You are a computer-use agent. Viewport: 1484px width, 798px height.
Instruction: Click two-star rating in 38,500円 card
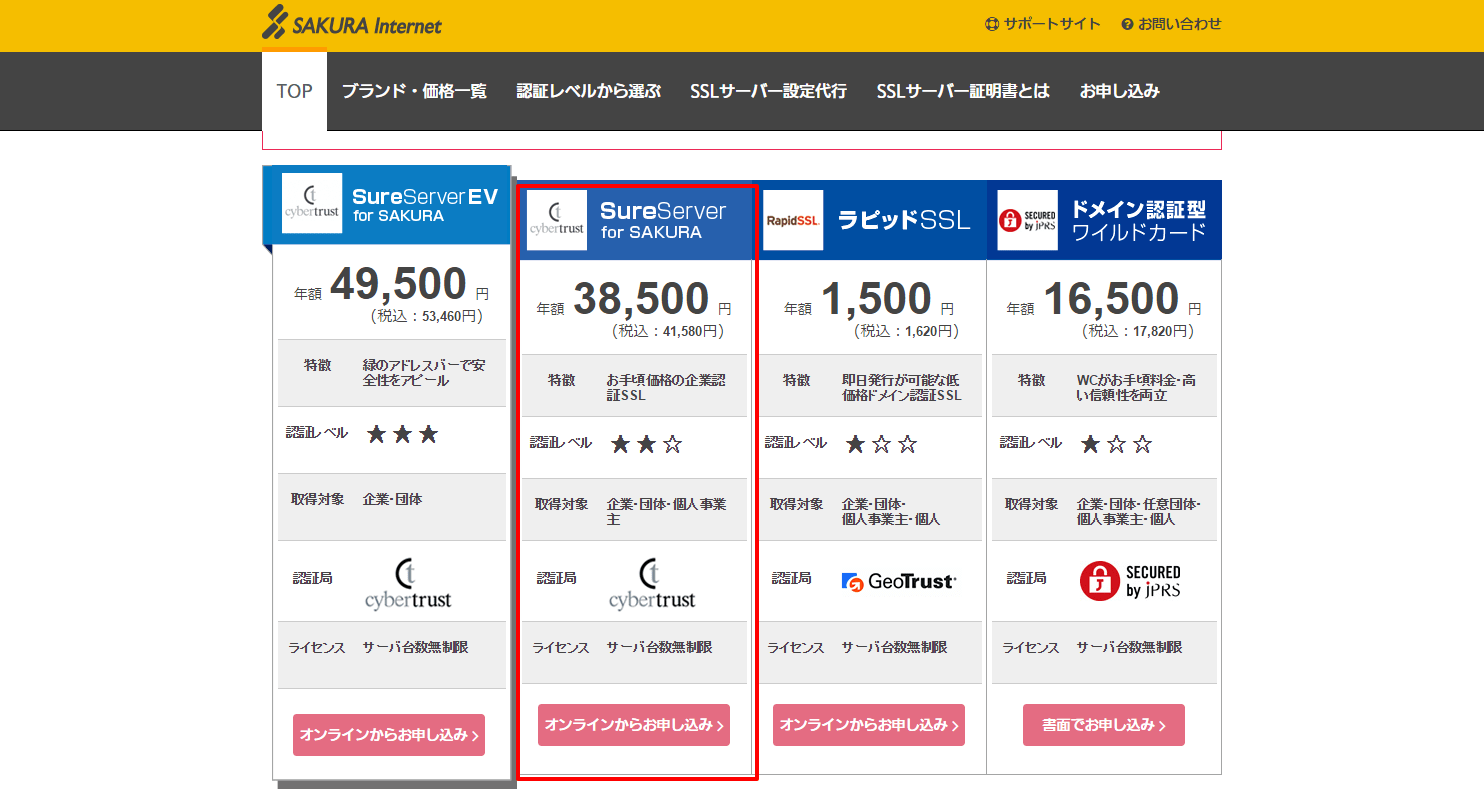pos(647,444)
